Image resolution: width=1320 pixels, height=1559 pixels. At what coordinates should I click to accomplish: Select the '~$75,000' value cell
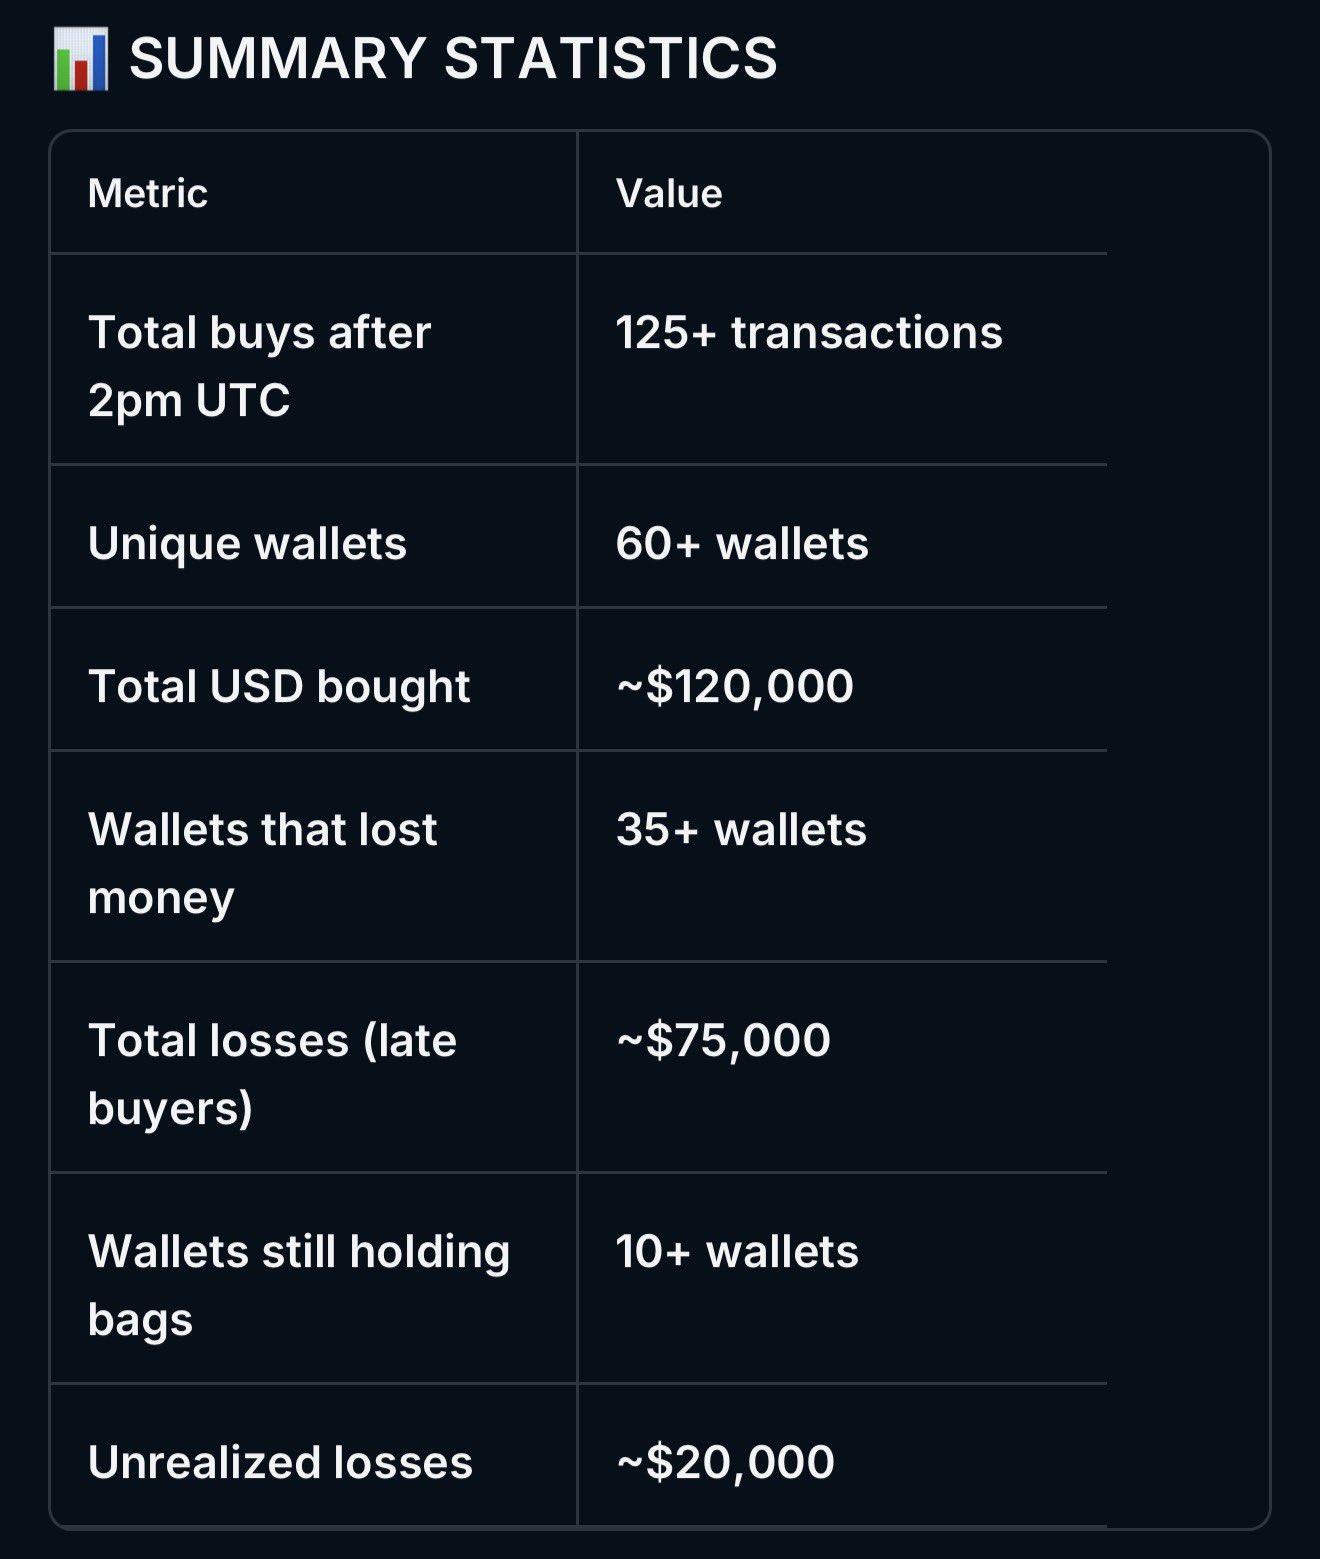tap(723, 1041)
